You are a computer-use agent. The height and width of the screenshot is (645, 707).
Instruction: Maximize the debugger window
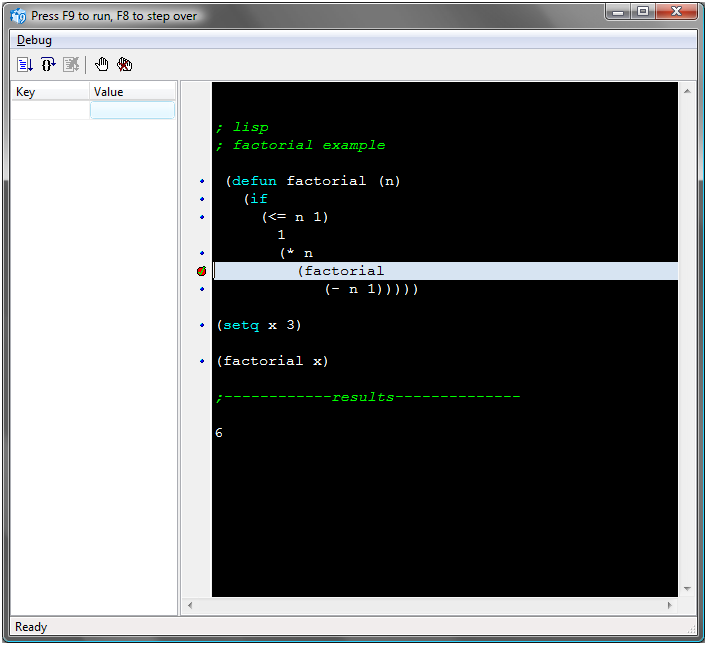point(643,12)
